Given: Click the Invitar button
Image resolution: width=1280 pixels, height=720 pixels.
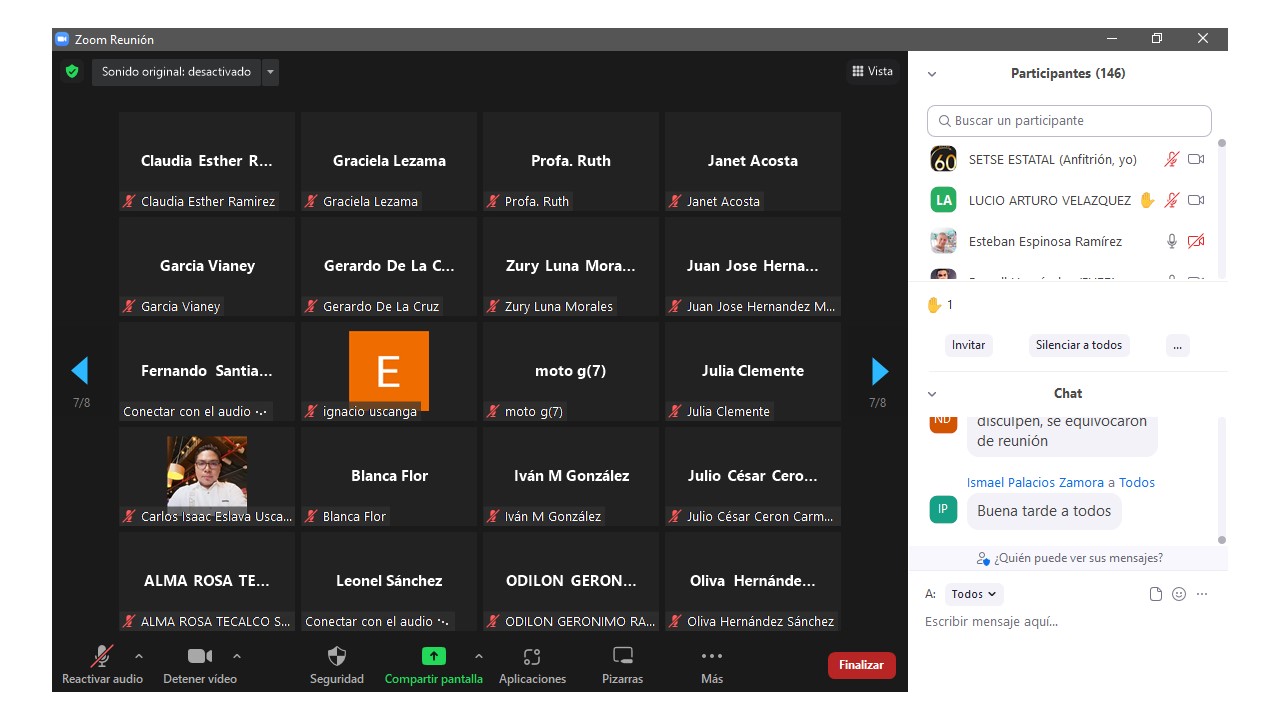Looking at the screenshot, I should (968, 345).
